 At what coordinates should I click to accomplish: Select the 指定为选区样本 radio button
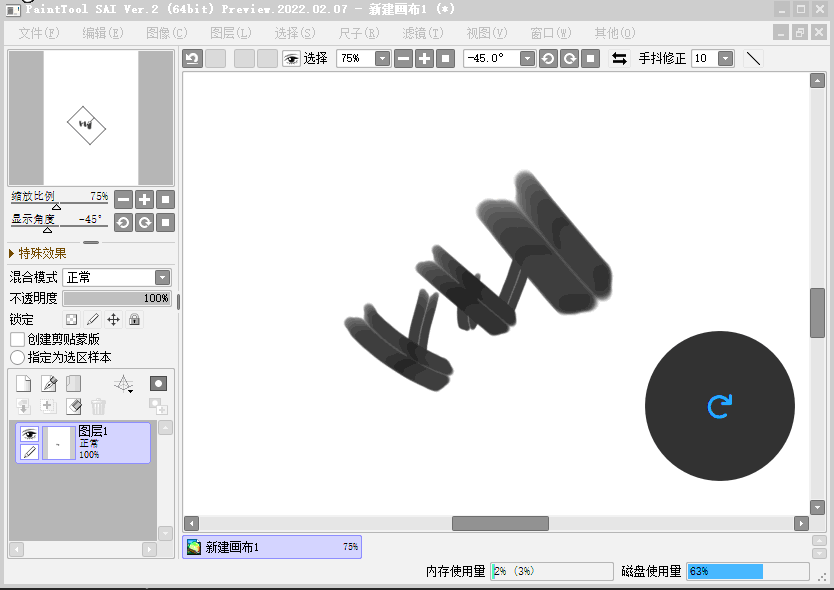point(18,358)
